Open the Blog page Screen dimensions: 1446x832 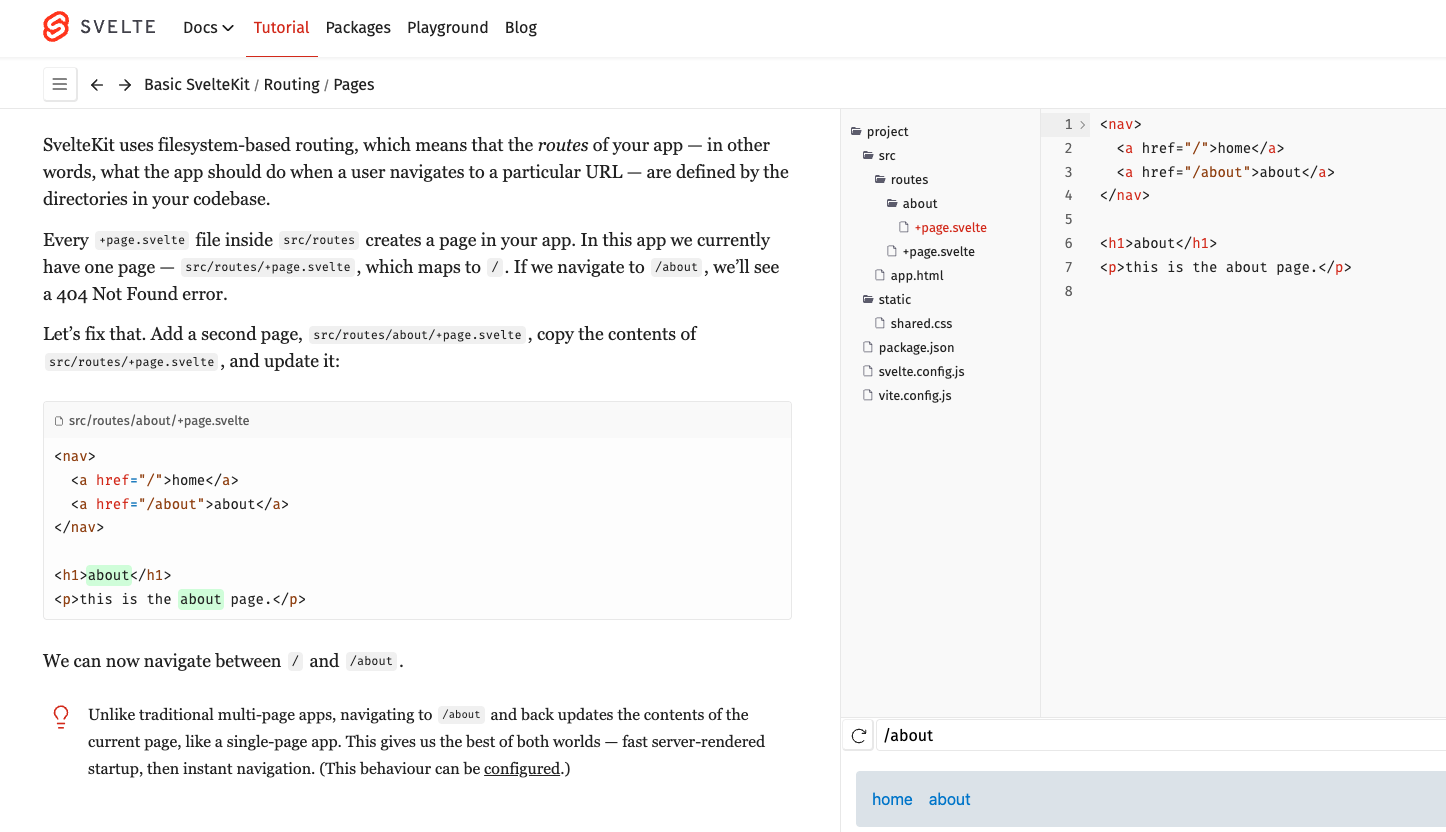520,28
